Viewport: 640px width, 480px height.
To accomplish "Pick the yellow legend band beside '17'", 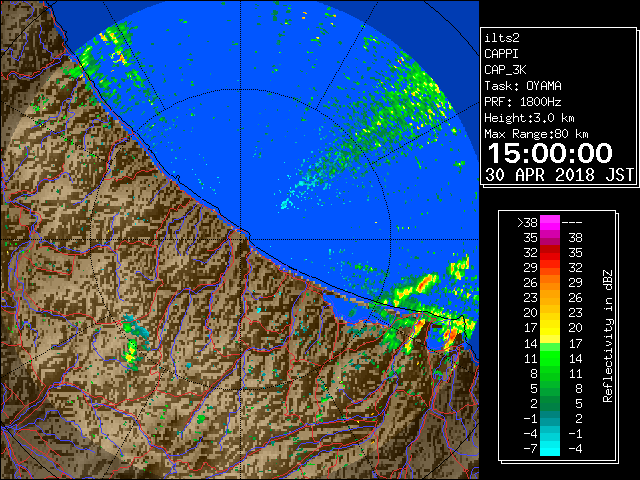I will tap(550, 328).
